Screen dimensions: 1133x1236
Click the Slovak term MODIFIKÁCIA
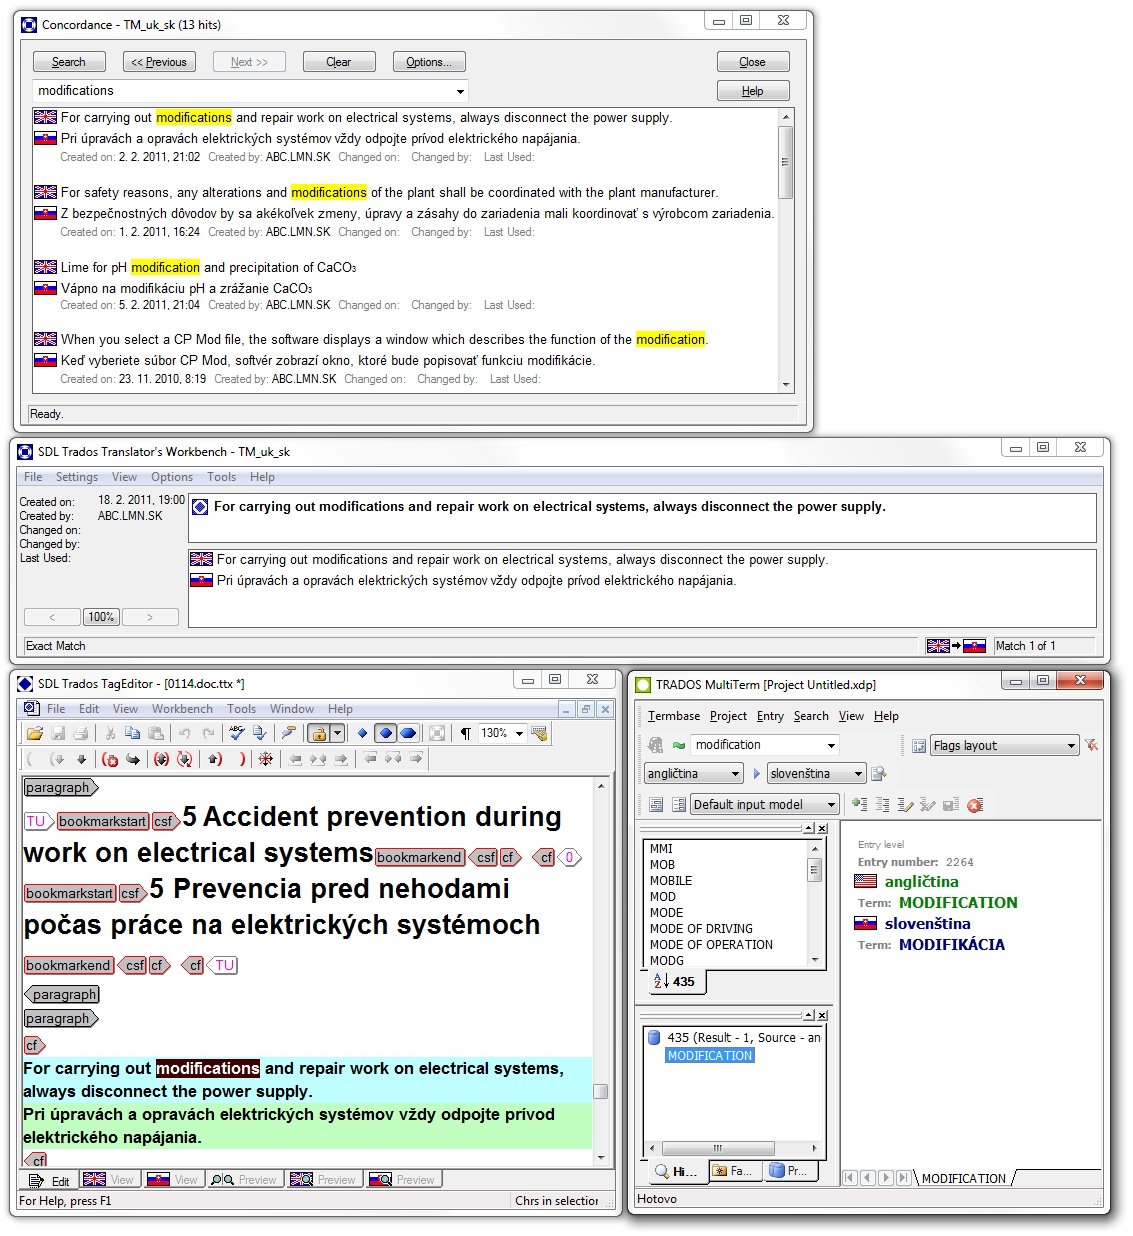pos(952,944)
